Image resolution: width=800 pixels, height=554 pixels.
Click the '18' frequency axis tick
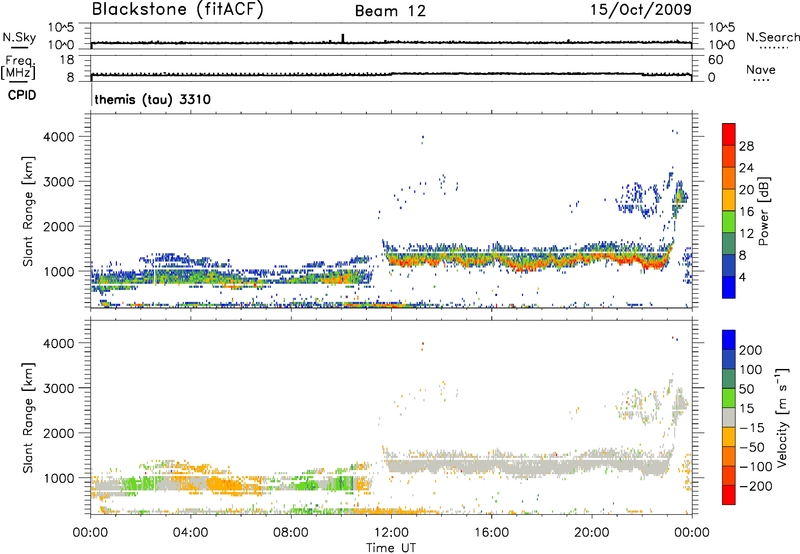pyautogui.click(x=67, y=60)
